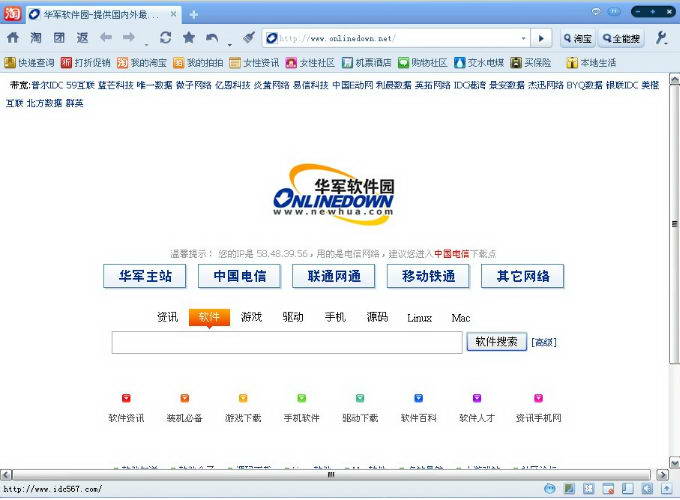Image resolution: width=680 pixels, height=500 pixels.
Task: Click the 华军主站 button
Action: 145,276
